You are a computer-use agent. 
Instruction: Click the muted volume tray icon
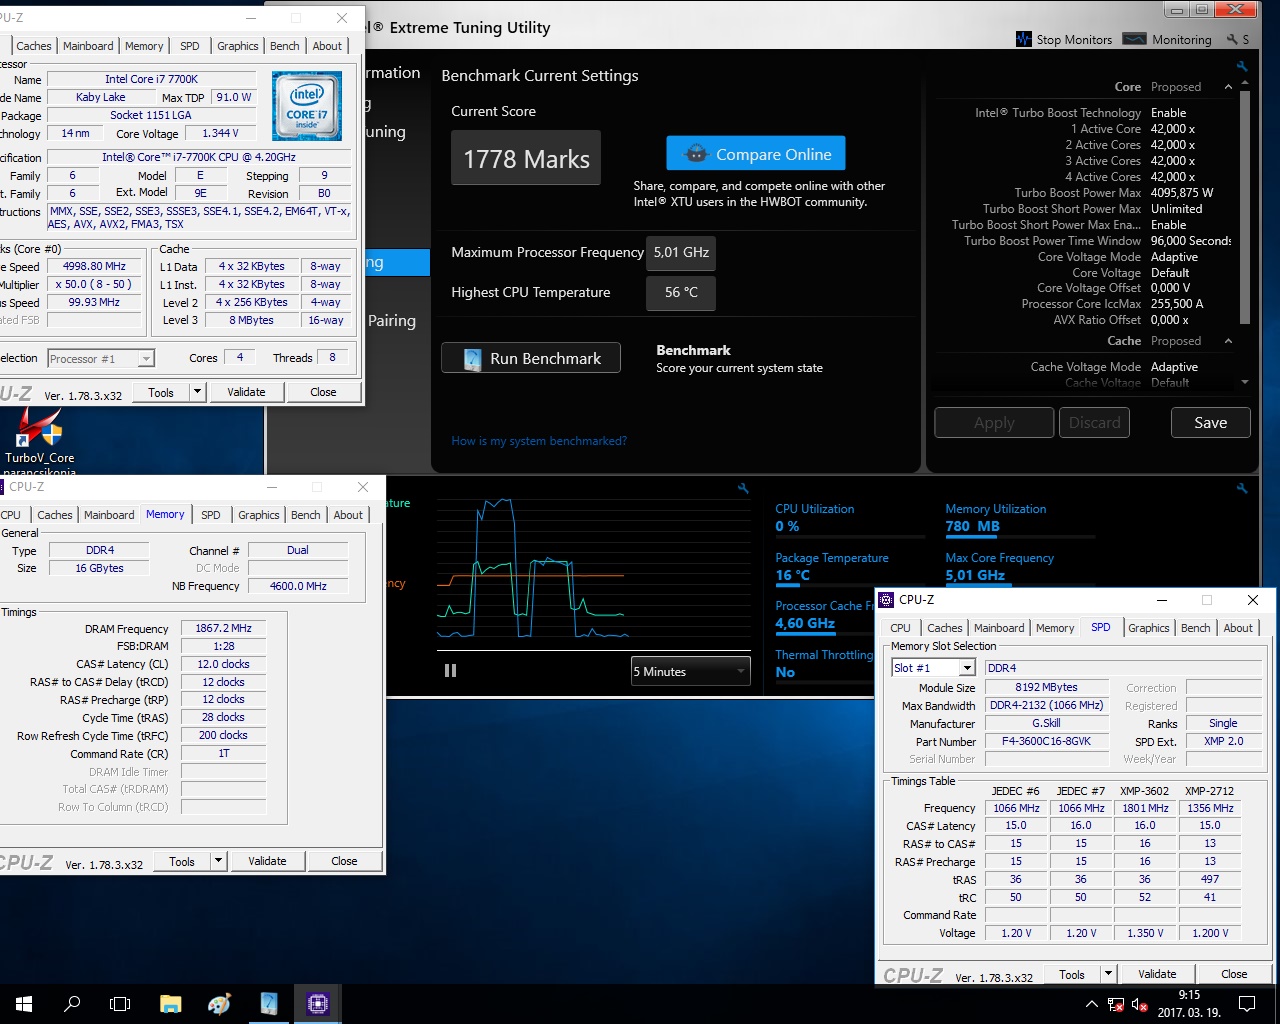1139,1004
